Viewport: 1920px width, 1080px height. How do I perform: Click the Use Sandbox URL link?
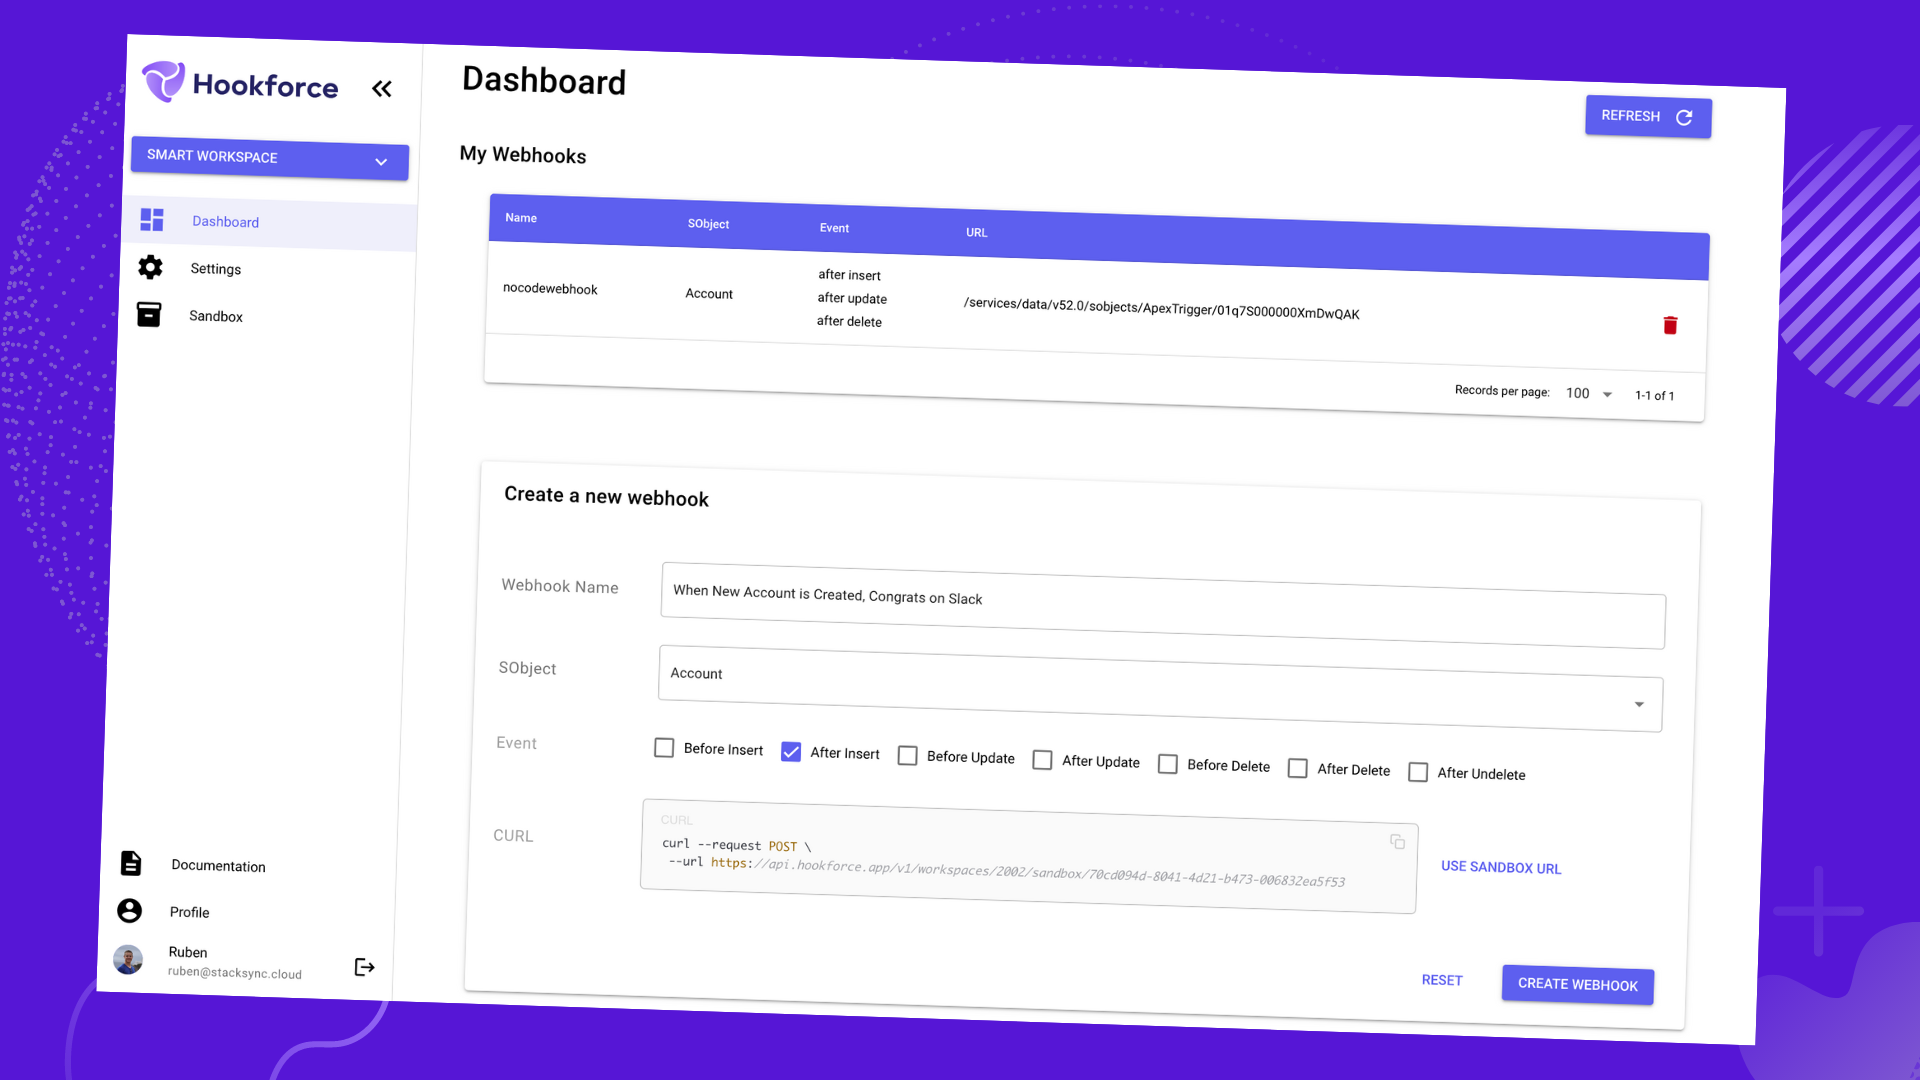1500,867
